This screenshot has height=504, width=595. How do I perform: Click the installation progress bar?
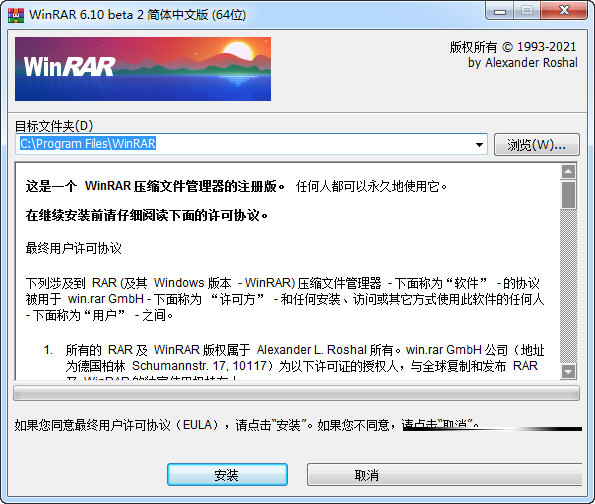(296, 393)
